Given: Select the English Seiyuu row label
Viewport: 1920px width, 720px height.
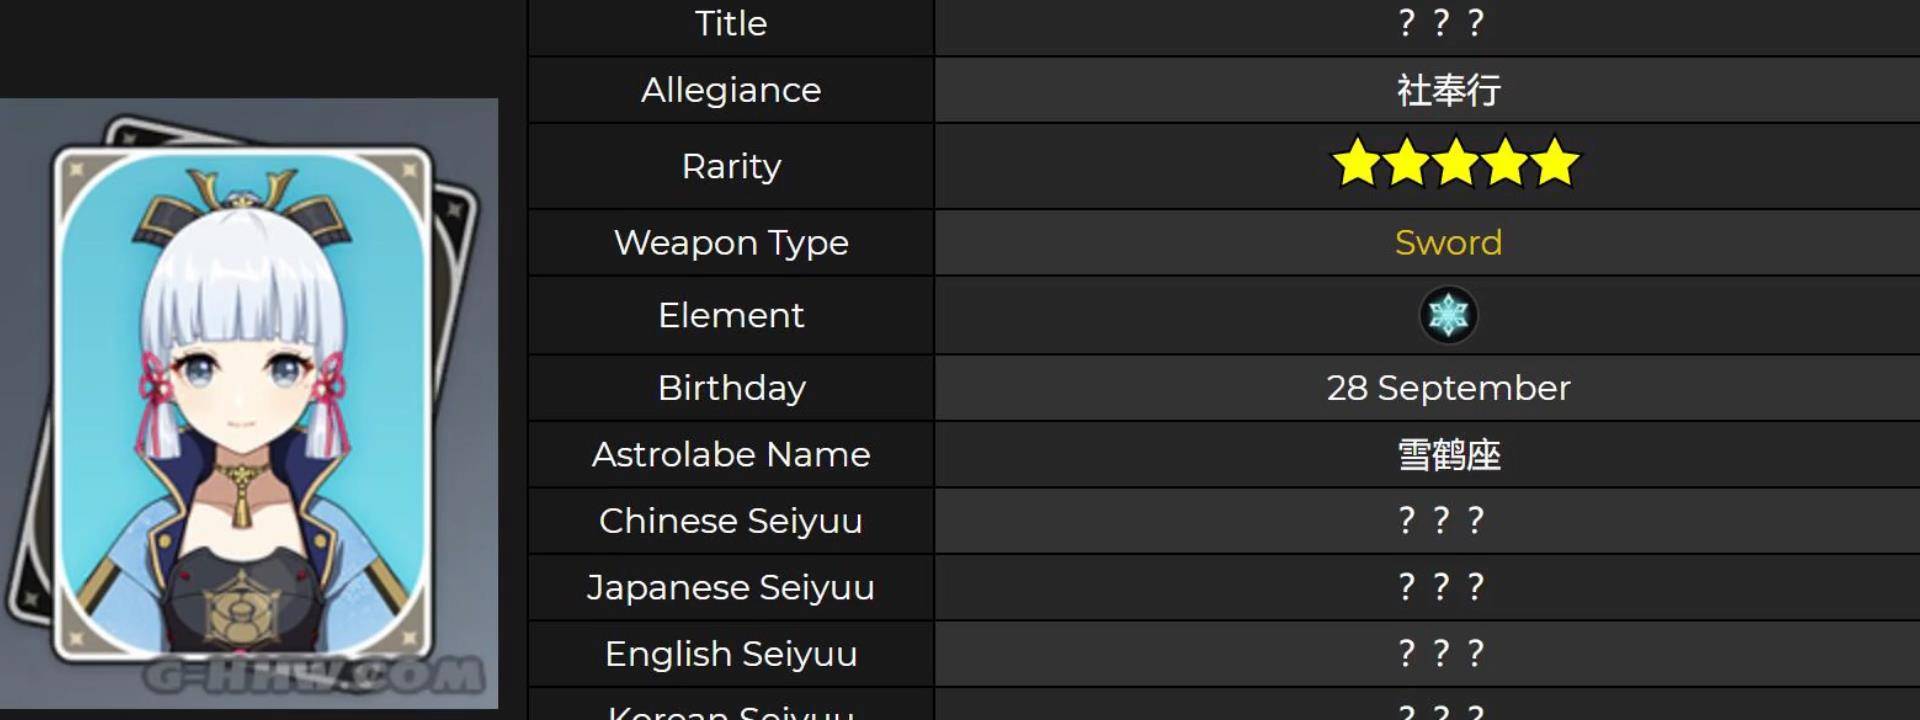Looking at the screenshot, I should click(731, 654).
